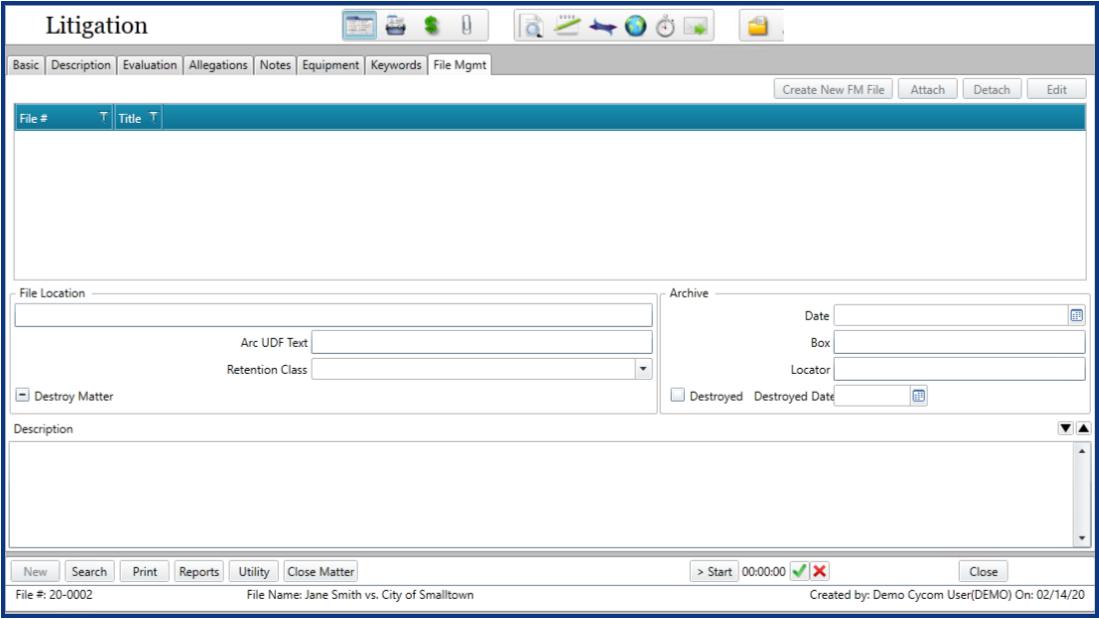Click the Destroyed Date input field
The image size is (1099, 619).
(872, 396)
